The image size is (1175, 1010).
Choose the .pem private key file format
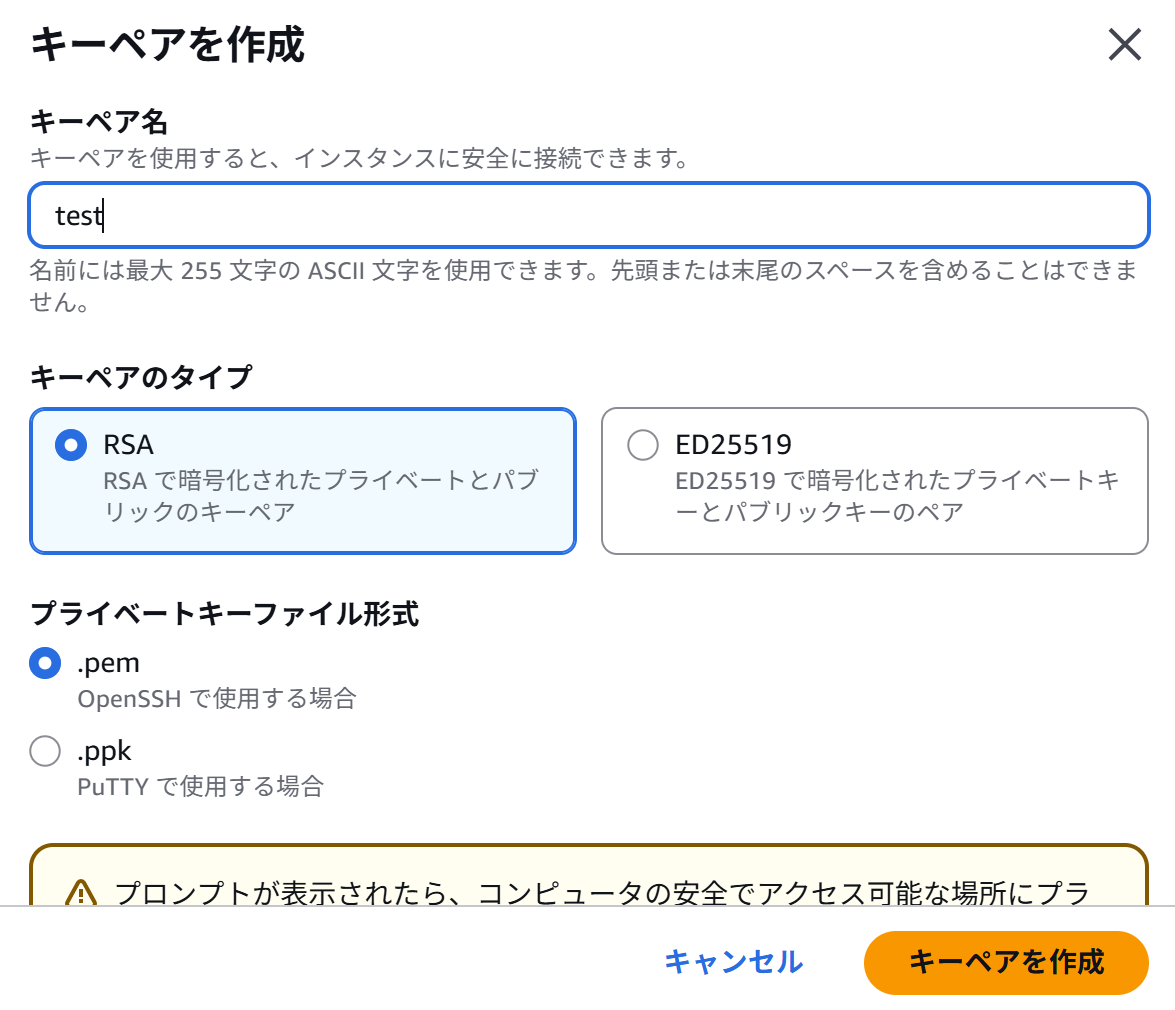[43, 662]
